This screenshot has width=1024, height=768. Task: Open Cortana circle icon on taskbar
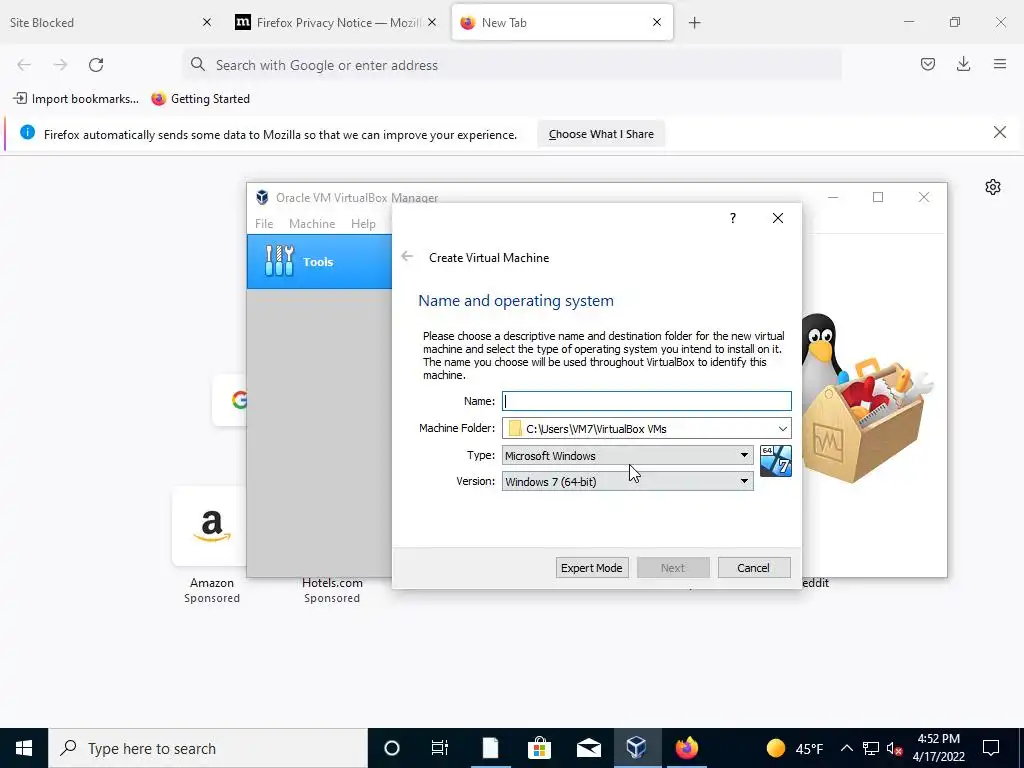(392, 748)
